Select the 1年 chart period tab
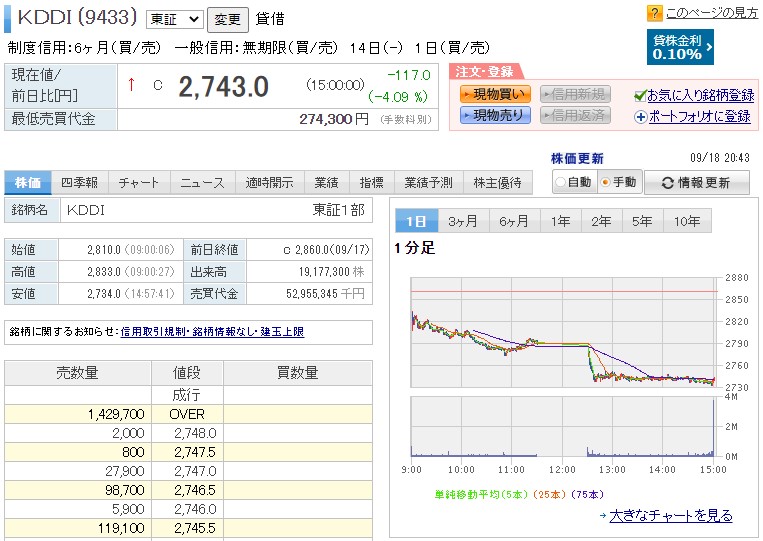763x541 pixels. (x=560, y=221)
